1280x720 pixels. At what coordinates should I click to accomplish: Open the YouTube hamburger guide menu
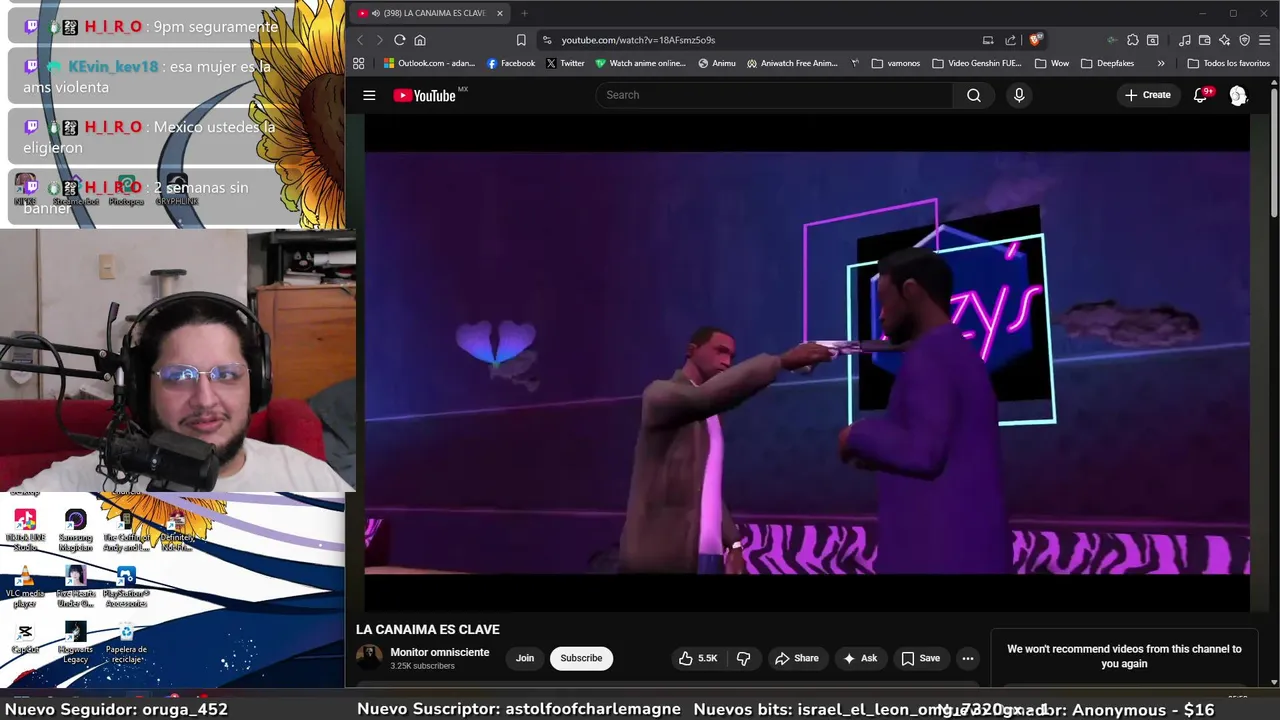tap(369, 95)
